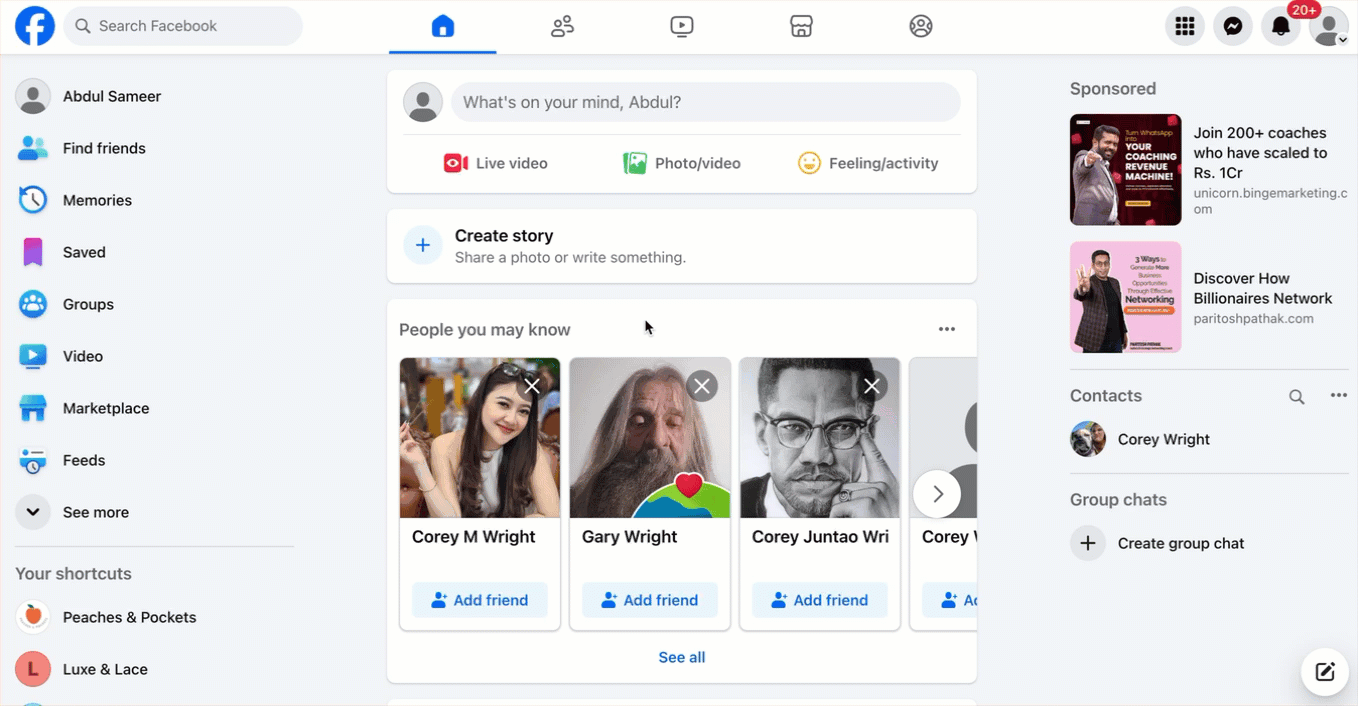The width and height of the screenshot is (1358, 706).
Task: Start a new message with compose icon
Action: click(1325, 672)
